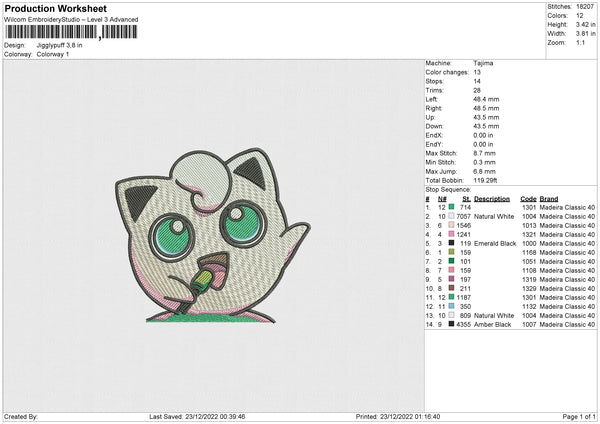600x424 pixels.
Task: Click 'Amber Black' description in row 14
Action: pos(492,324)
